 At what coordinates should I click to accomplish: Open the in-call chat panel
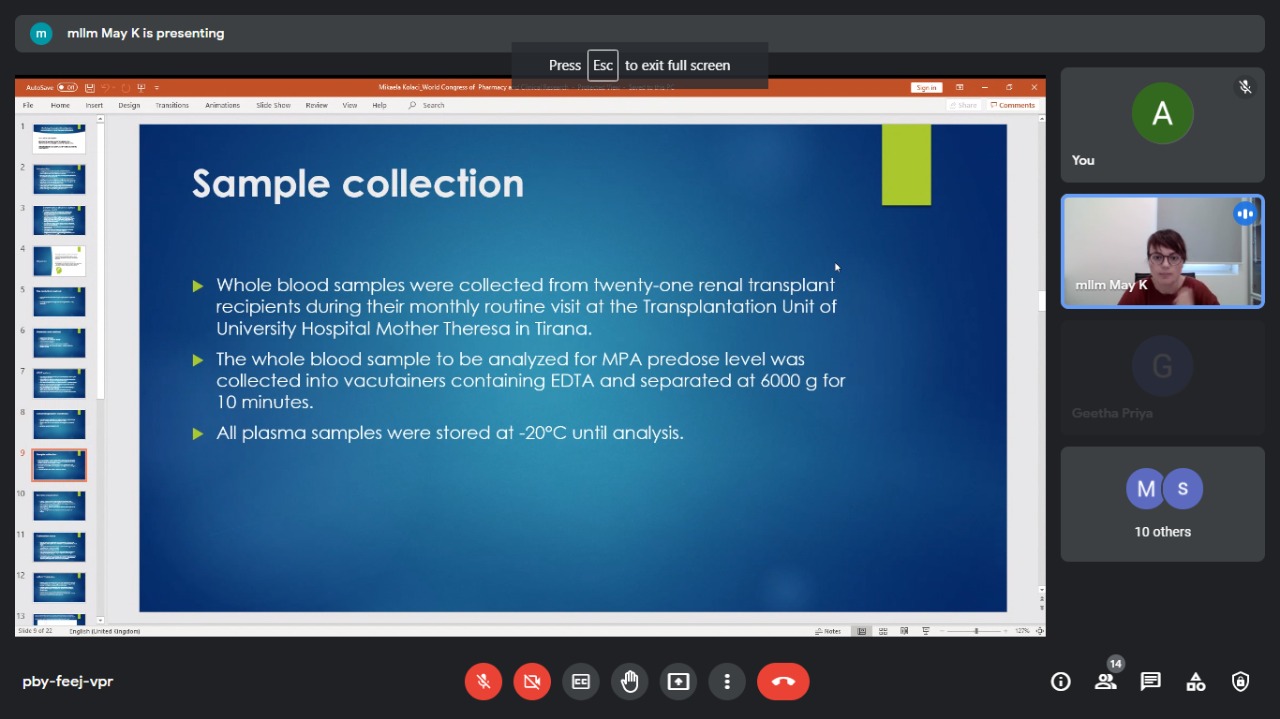point(1151,682)
